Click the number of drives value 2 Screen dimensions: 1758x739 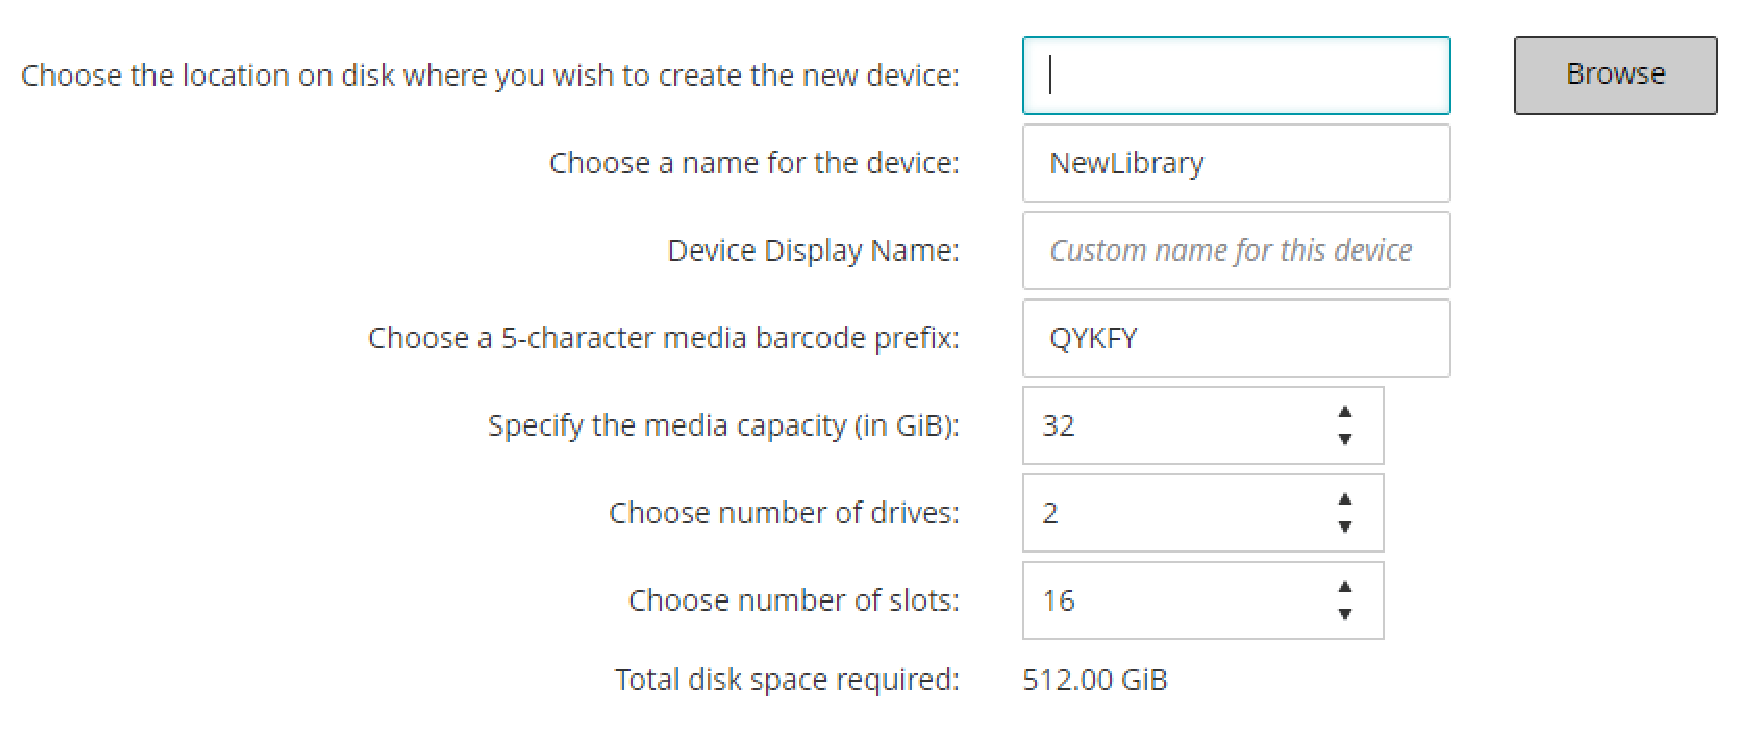click(1051, 513)
